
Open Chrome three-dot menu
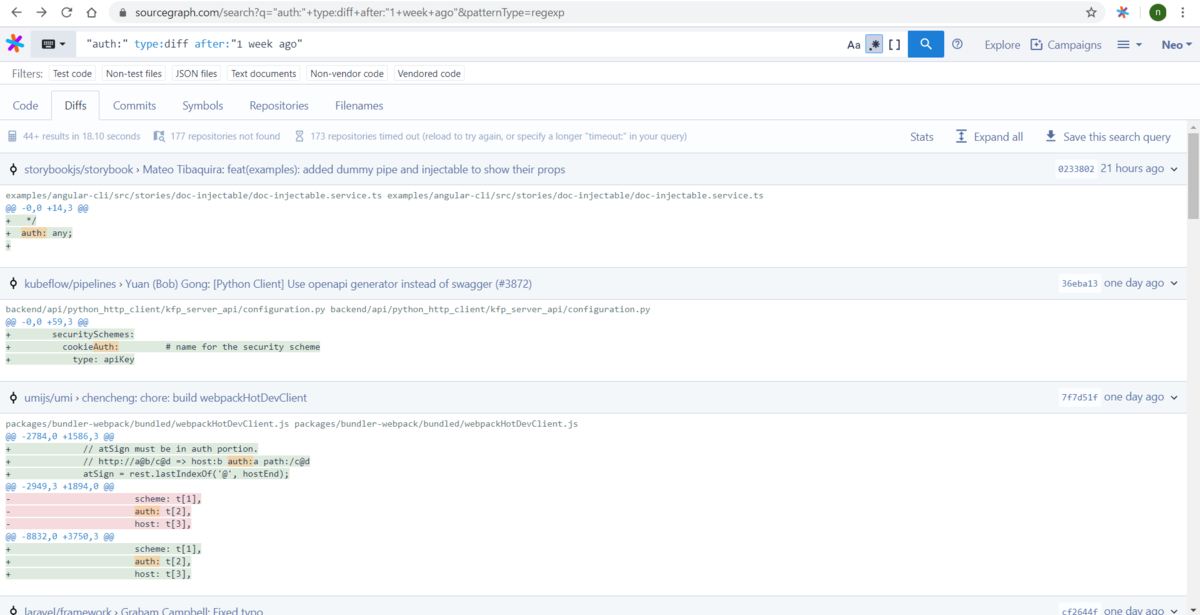tap(1185, 13)
